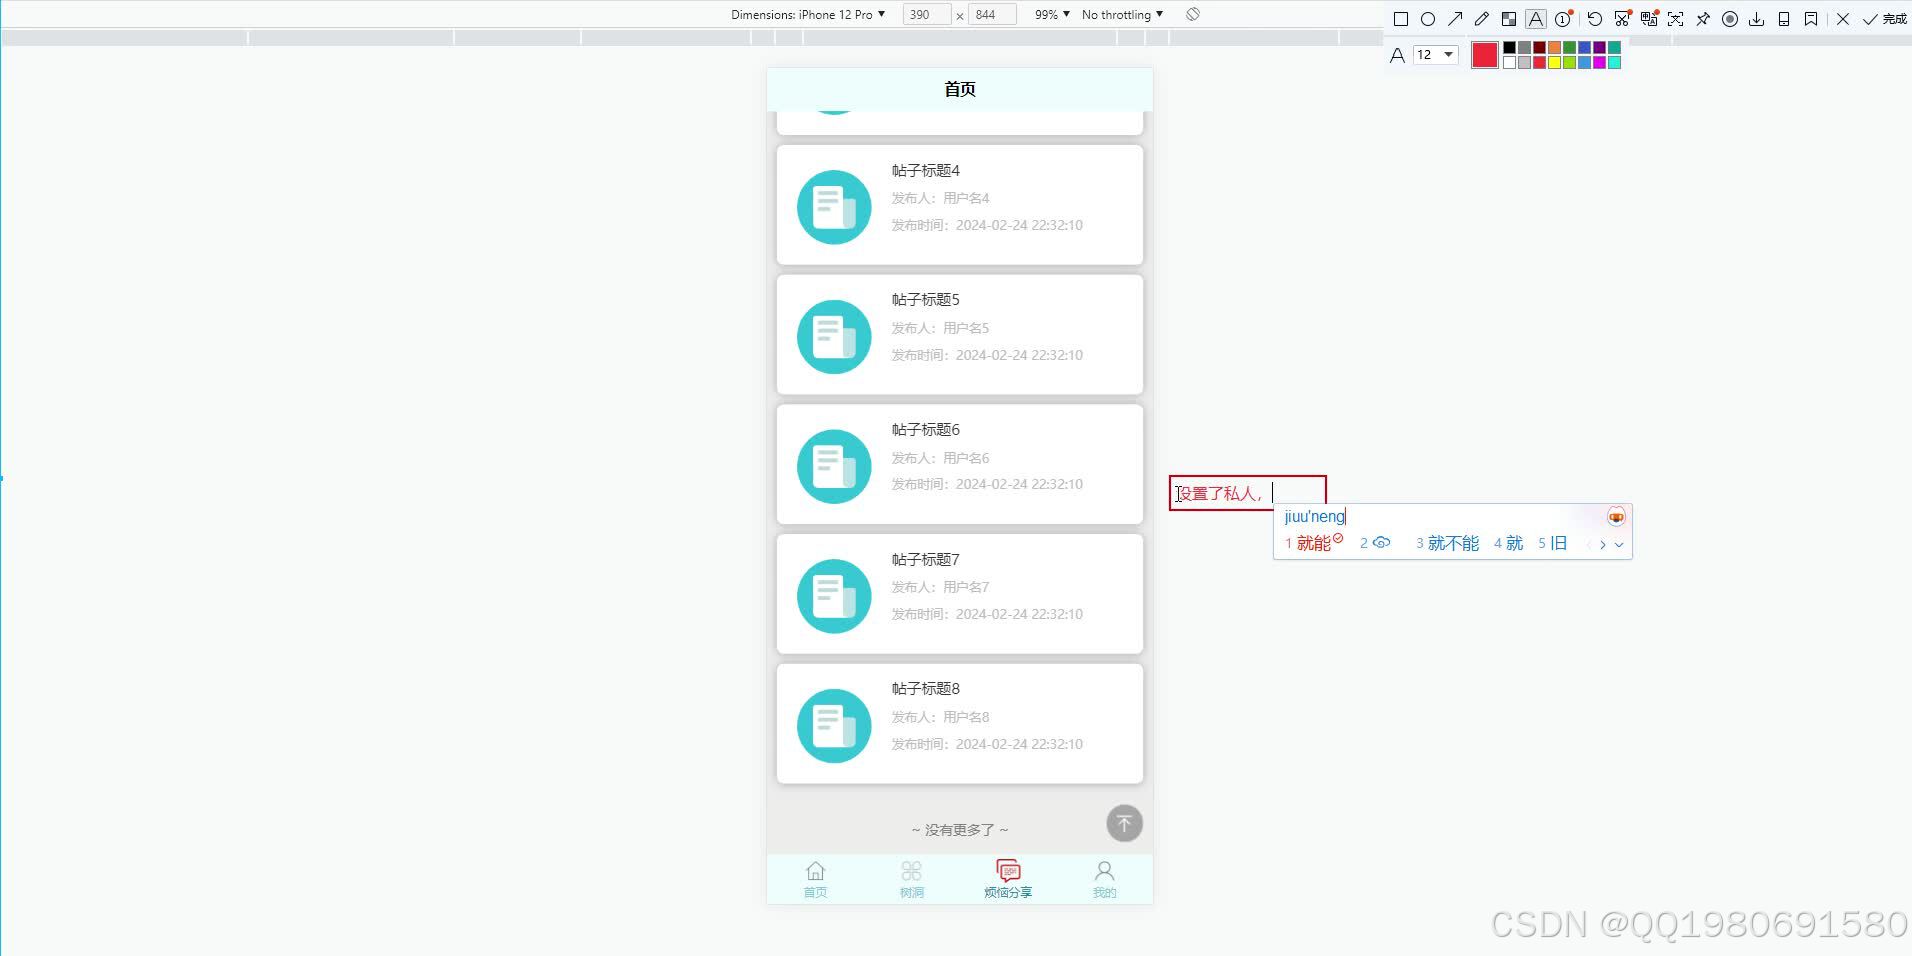Click the rotate device icon

coord(1192,15)
